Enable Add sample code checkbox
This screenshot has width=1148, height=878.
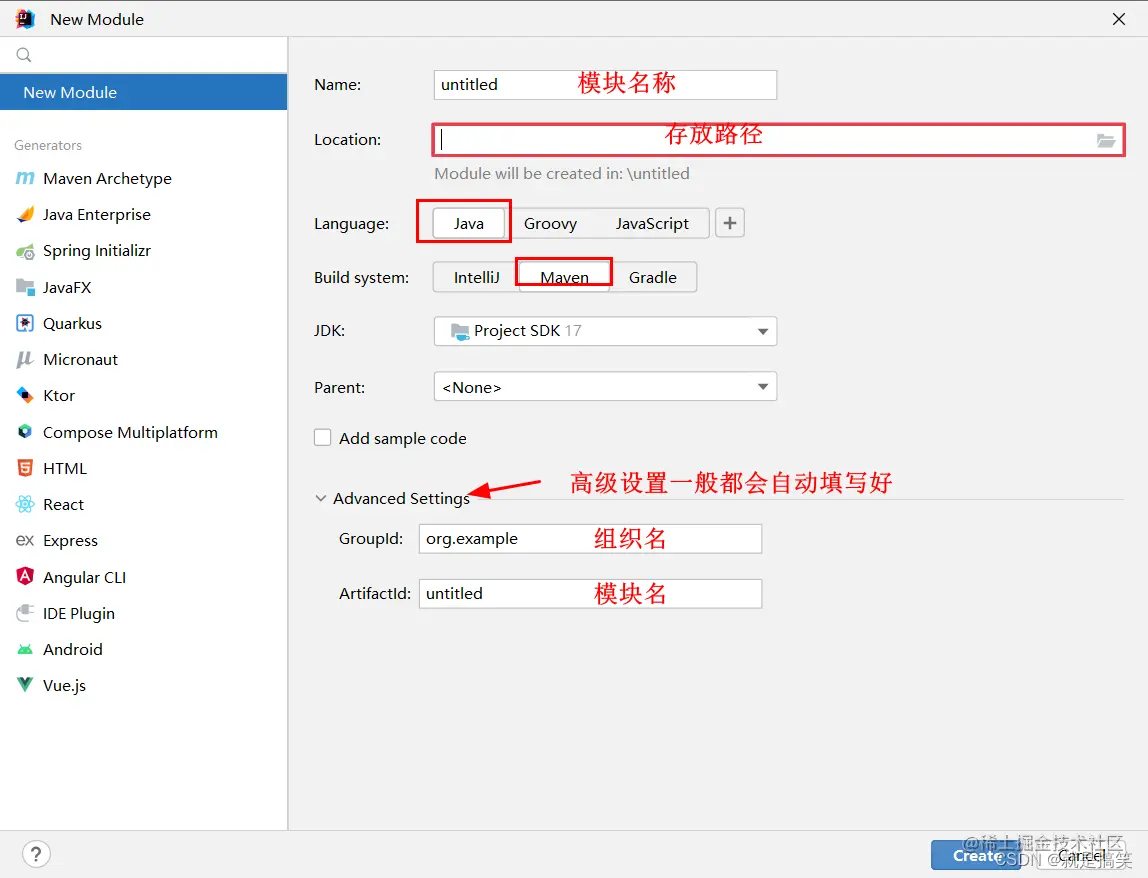[x=323, y=437]
